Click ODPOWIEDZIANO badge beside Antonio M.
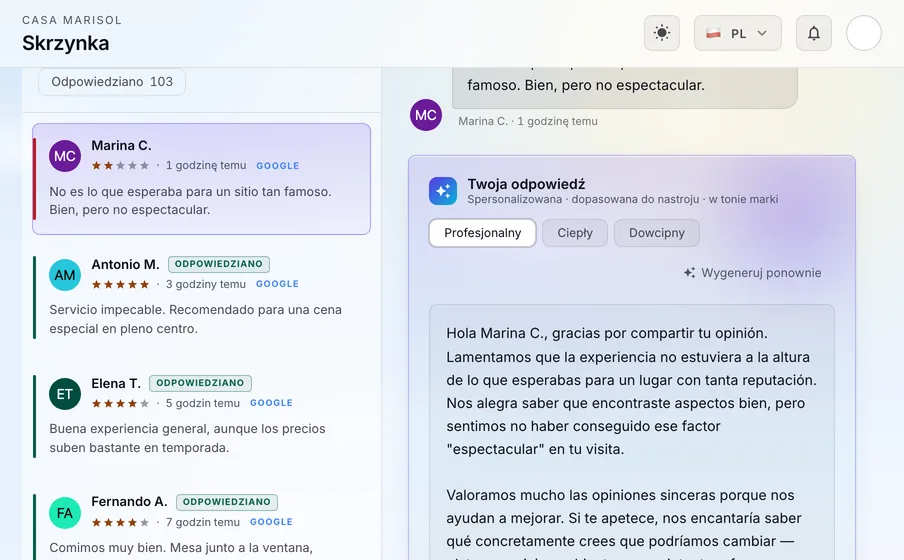The width and height of the screenshot is (904, 560). pos(219,264)
